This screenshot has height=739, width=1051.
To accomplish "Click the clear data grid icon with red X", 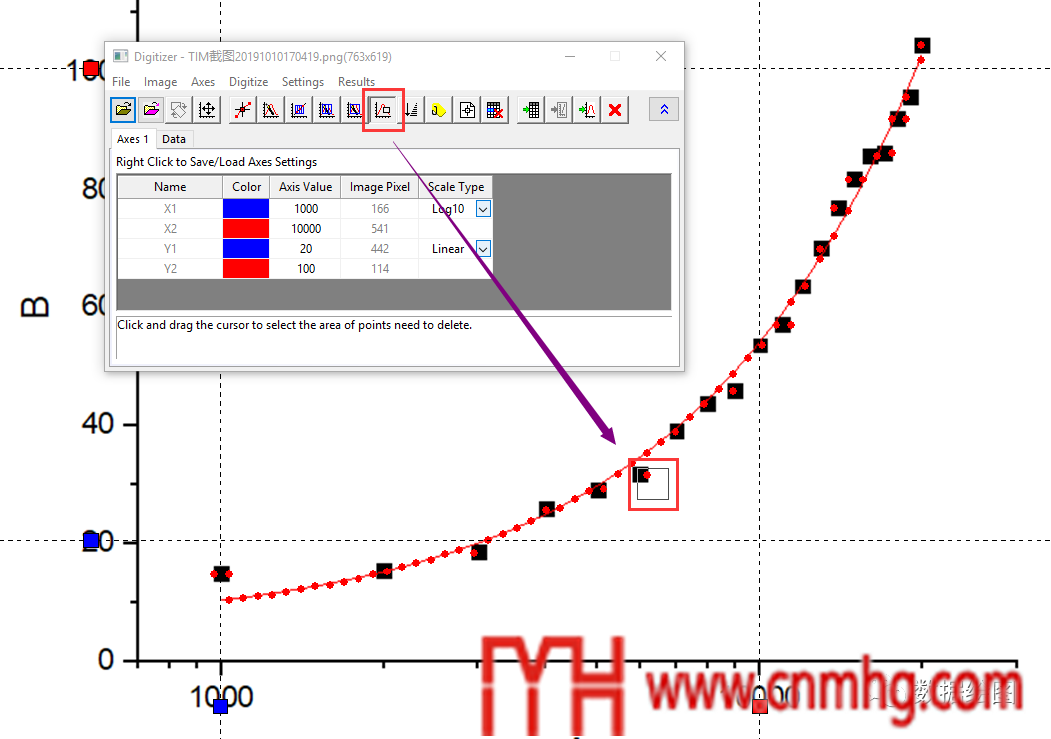I will point(495,110).
